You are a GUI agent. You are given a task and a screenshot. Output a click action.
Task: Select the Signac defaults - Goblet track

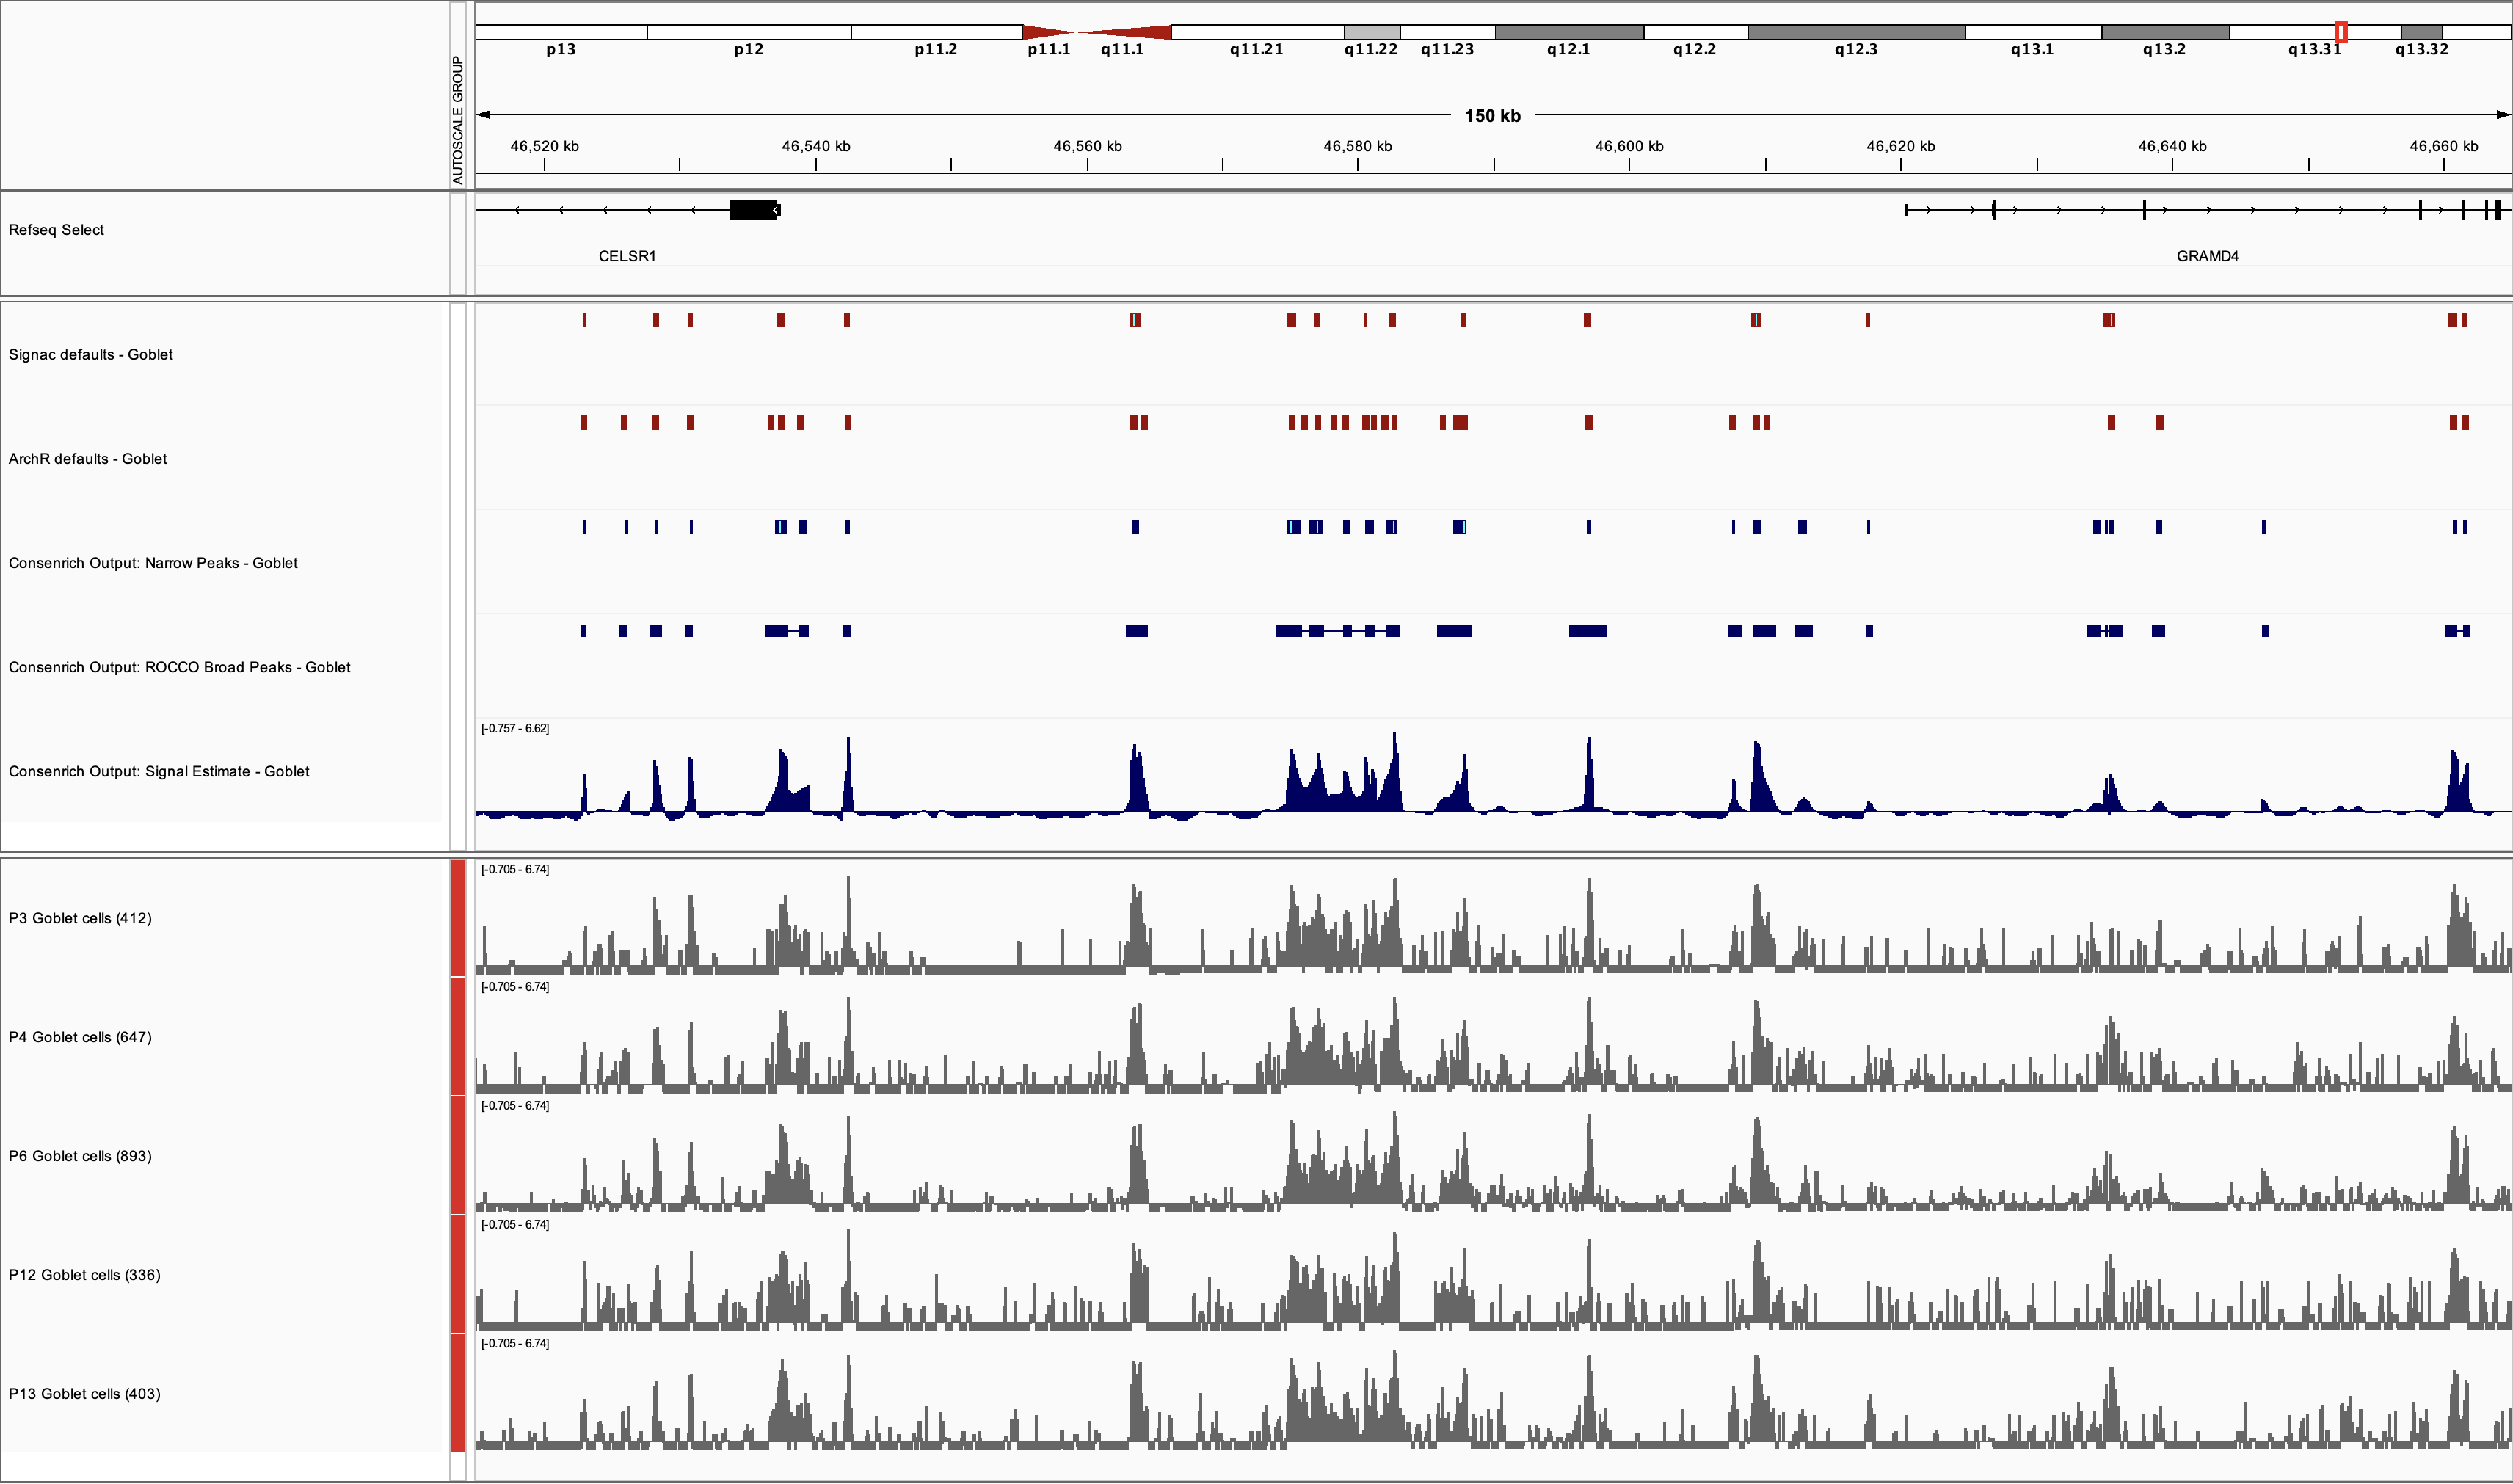[91, 355]
